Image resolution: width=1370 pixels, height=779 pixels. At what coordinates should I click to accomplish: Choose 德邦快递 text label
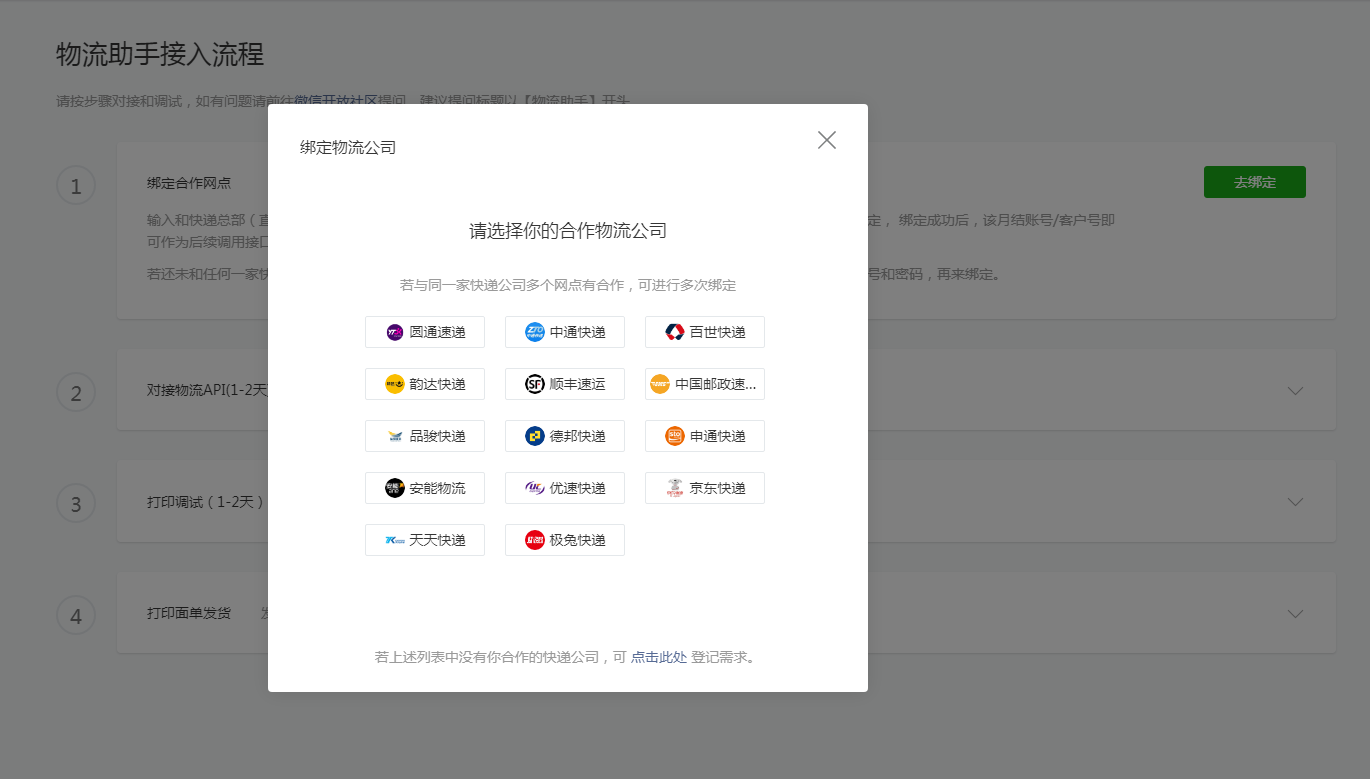pos(578,436)
